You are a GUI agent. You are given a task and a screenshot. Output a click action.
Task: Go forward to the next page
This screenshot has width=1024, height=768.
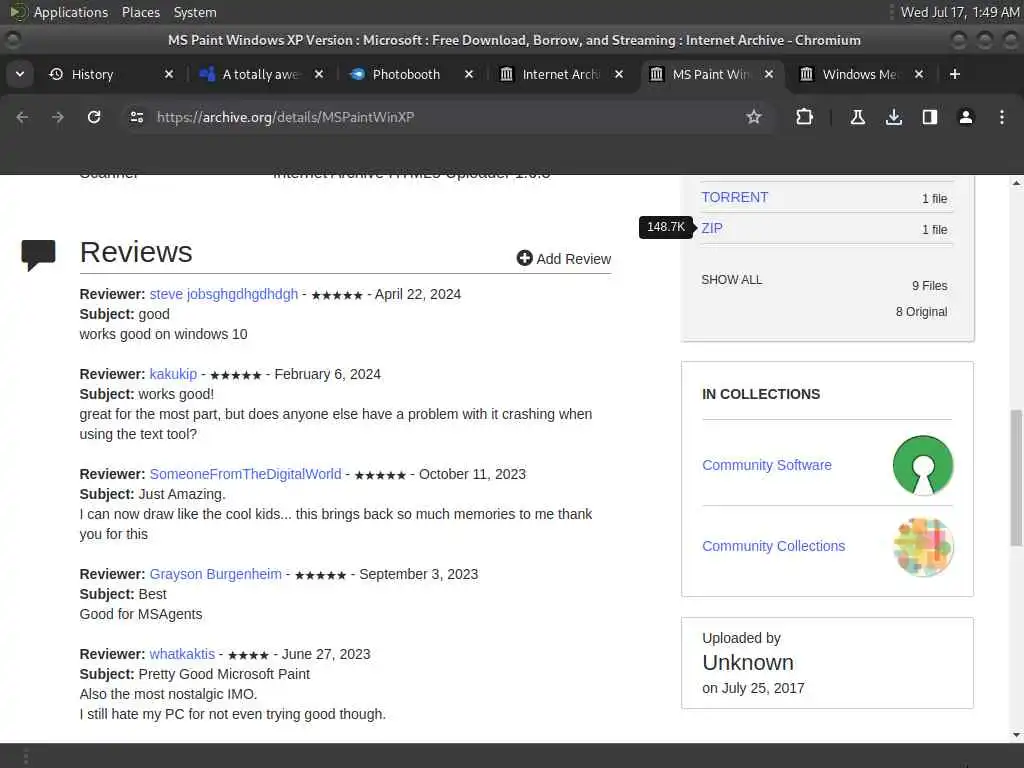tap(58, 117)
